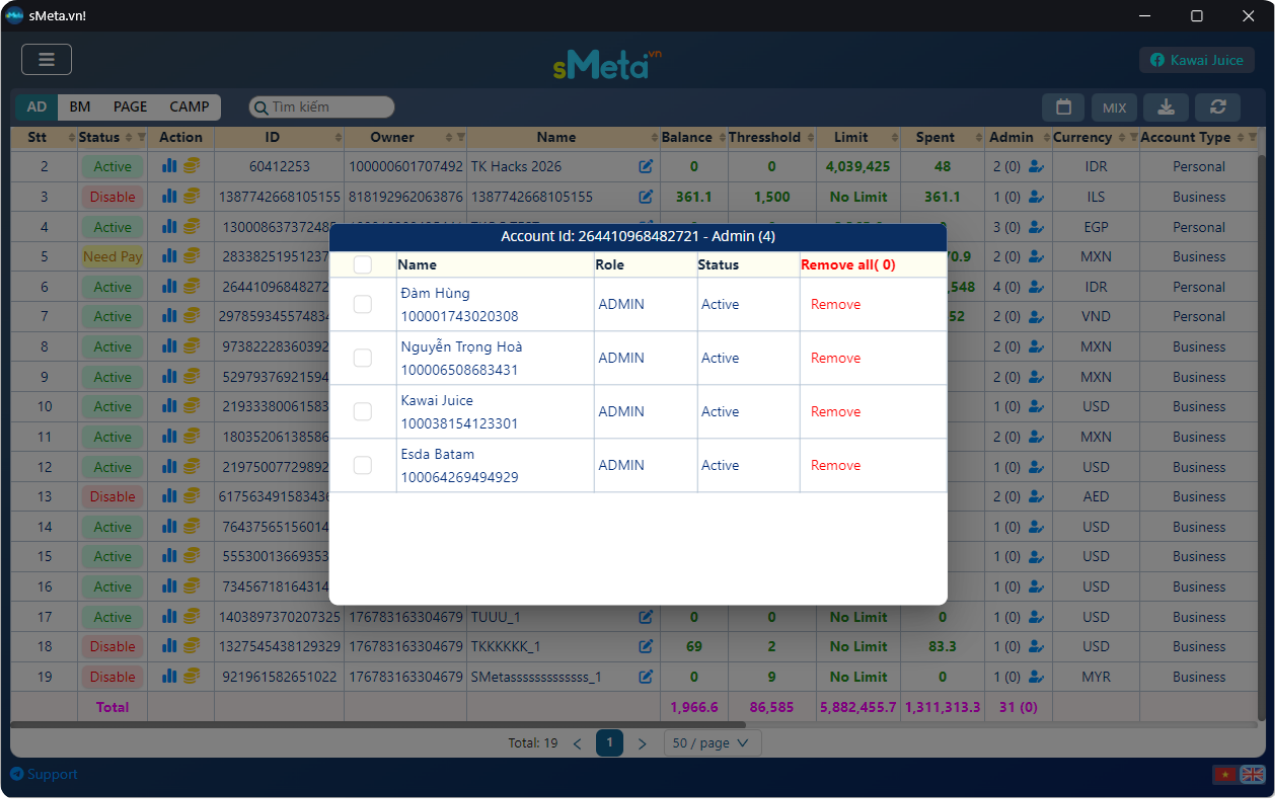1280x800 pixels.
Task: Open the 50 / page size dropdown
Action: [x=713, y=743]
